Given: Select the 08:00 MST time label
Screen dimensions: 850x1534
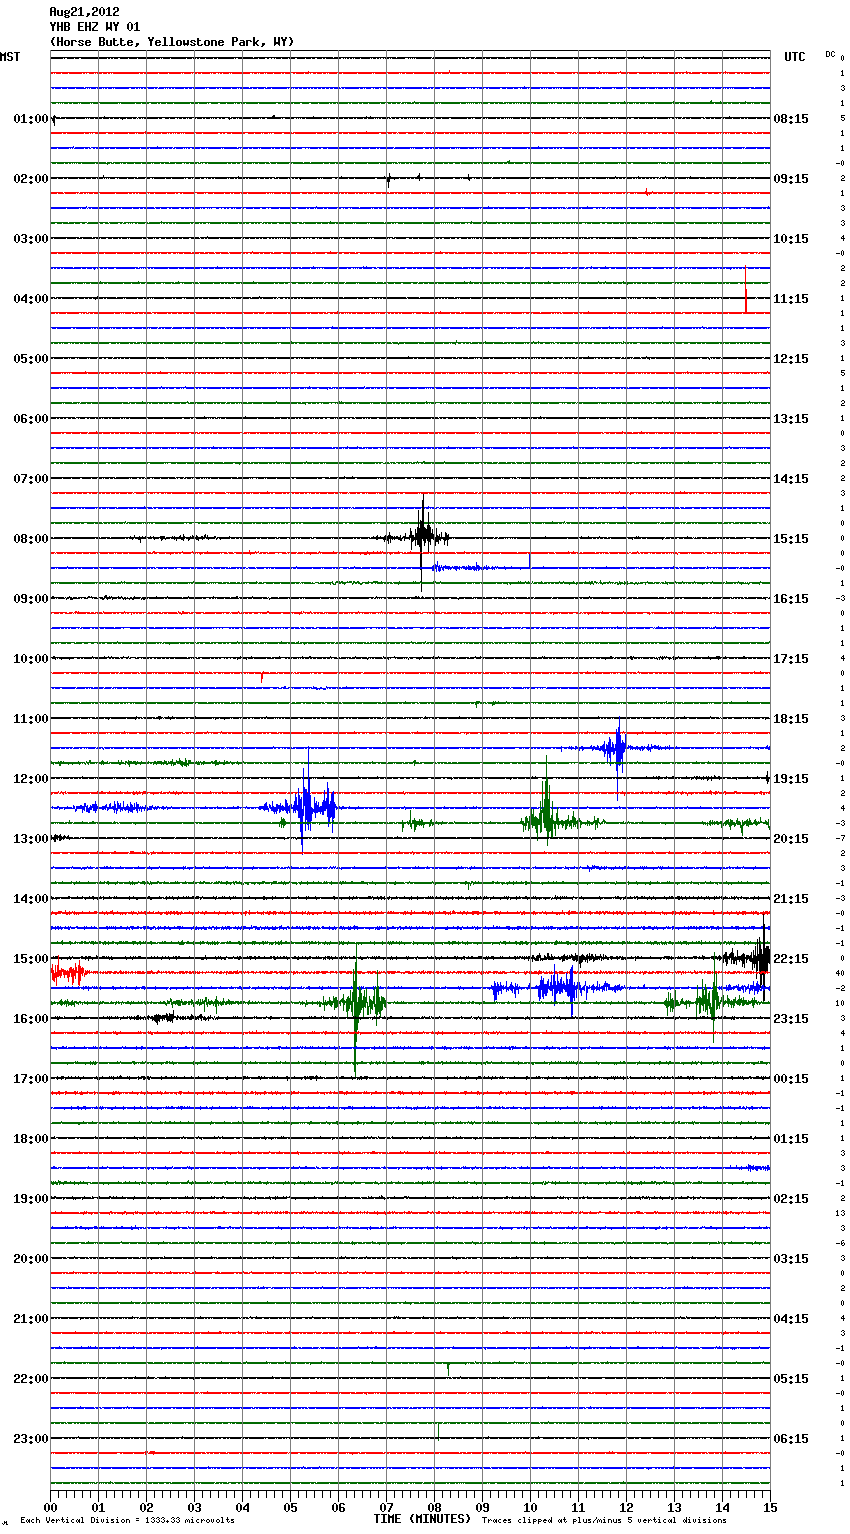Looking at the screenshot, I should point(31,539).
